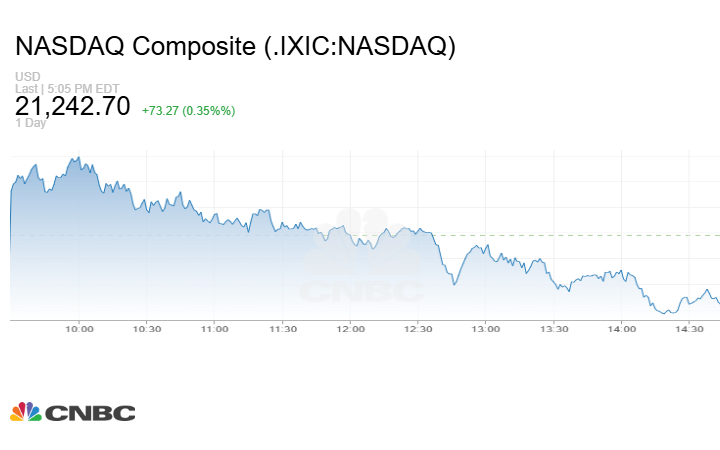Click the USD currency label
The height and width of the screenshot is (450, 720).
pos(27,77)
